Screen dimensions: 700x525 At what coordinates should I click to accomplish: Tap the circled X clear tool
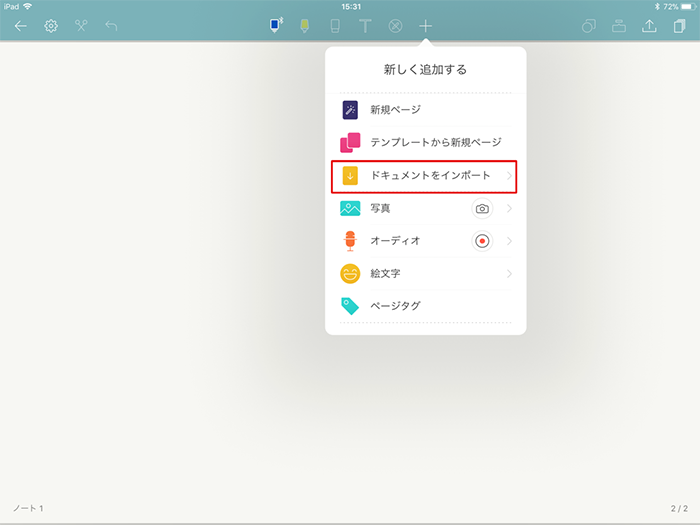click(395, 26)
